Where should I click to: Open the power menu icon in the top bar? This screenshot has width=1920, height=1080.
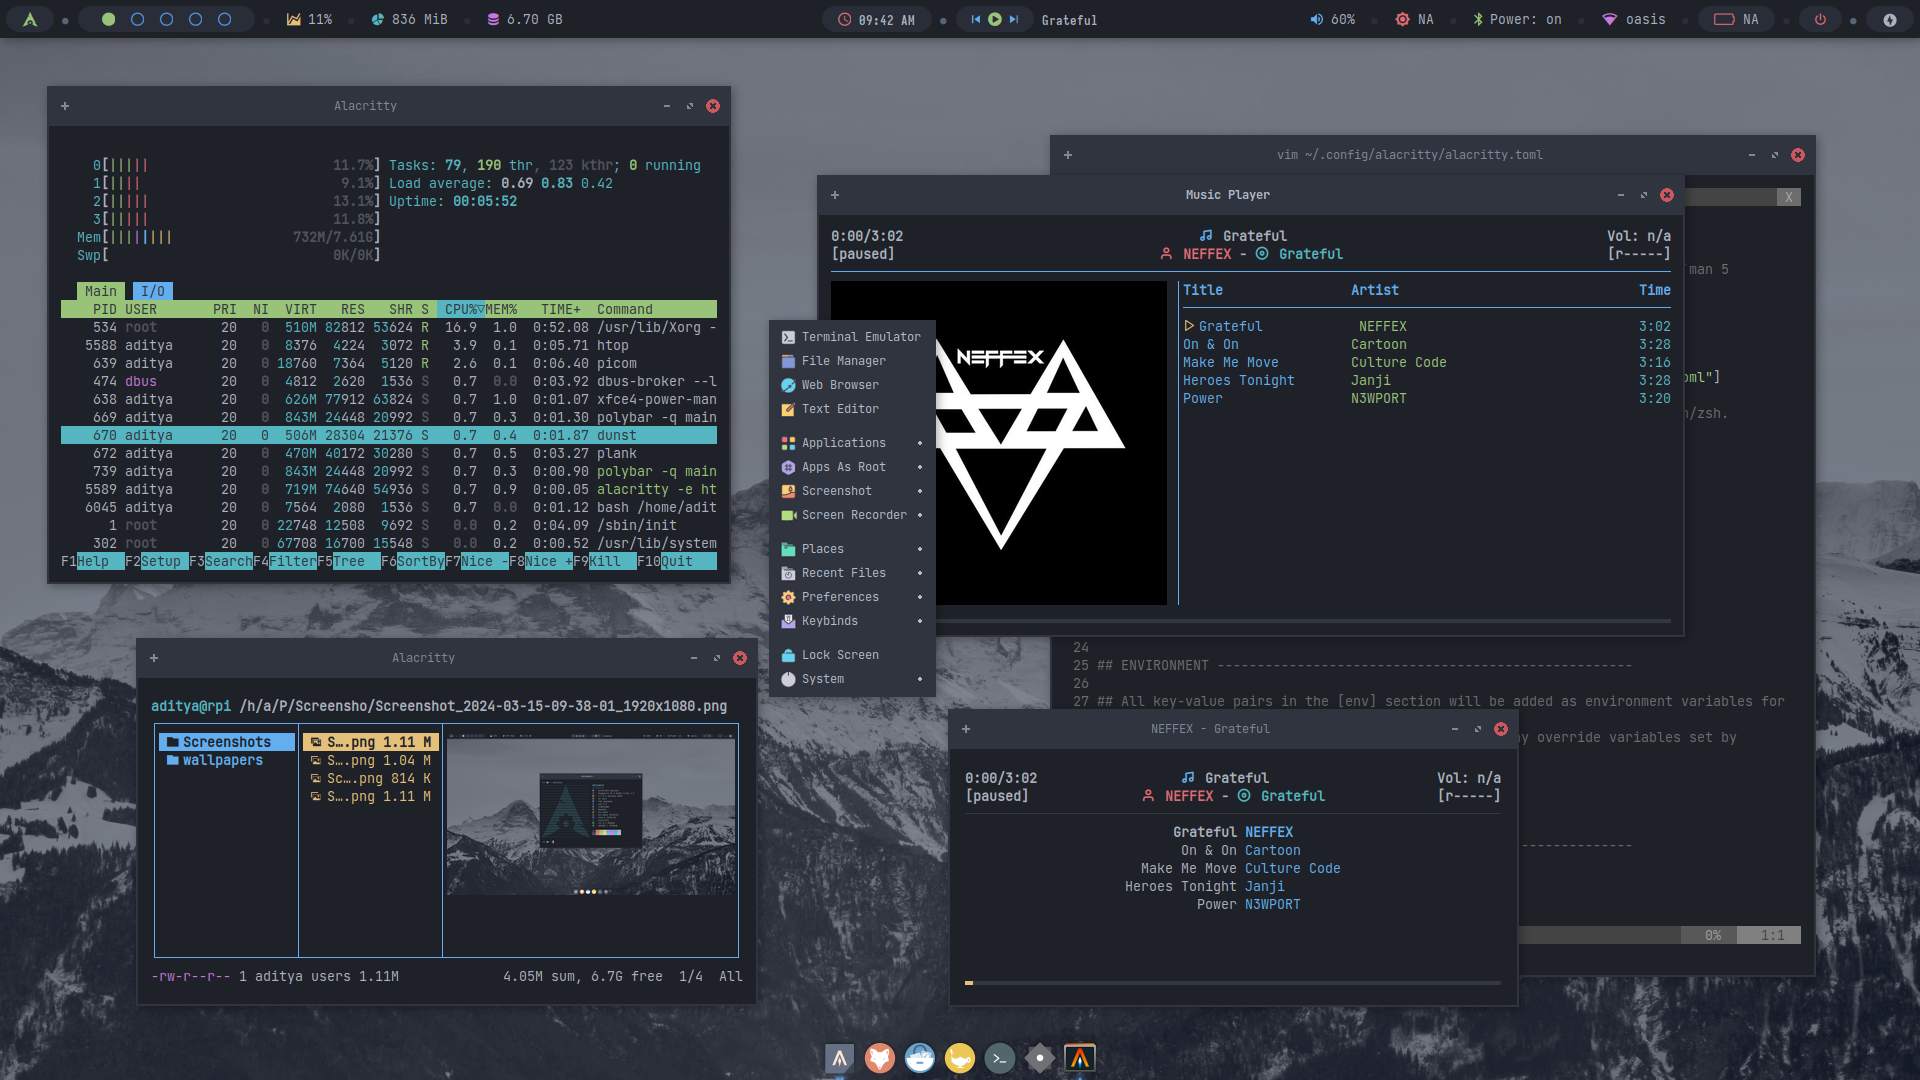1820,19
